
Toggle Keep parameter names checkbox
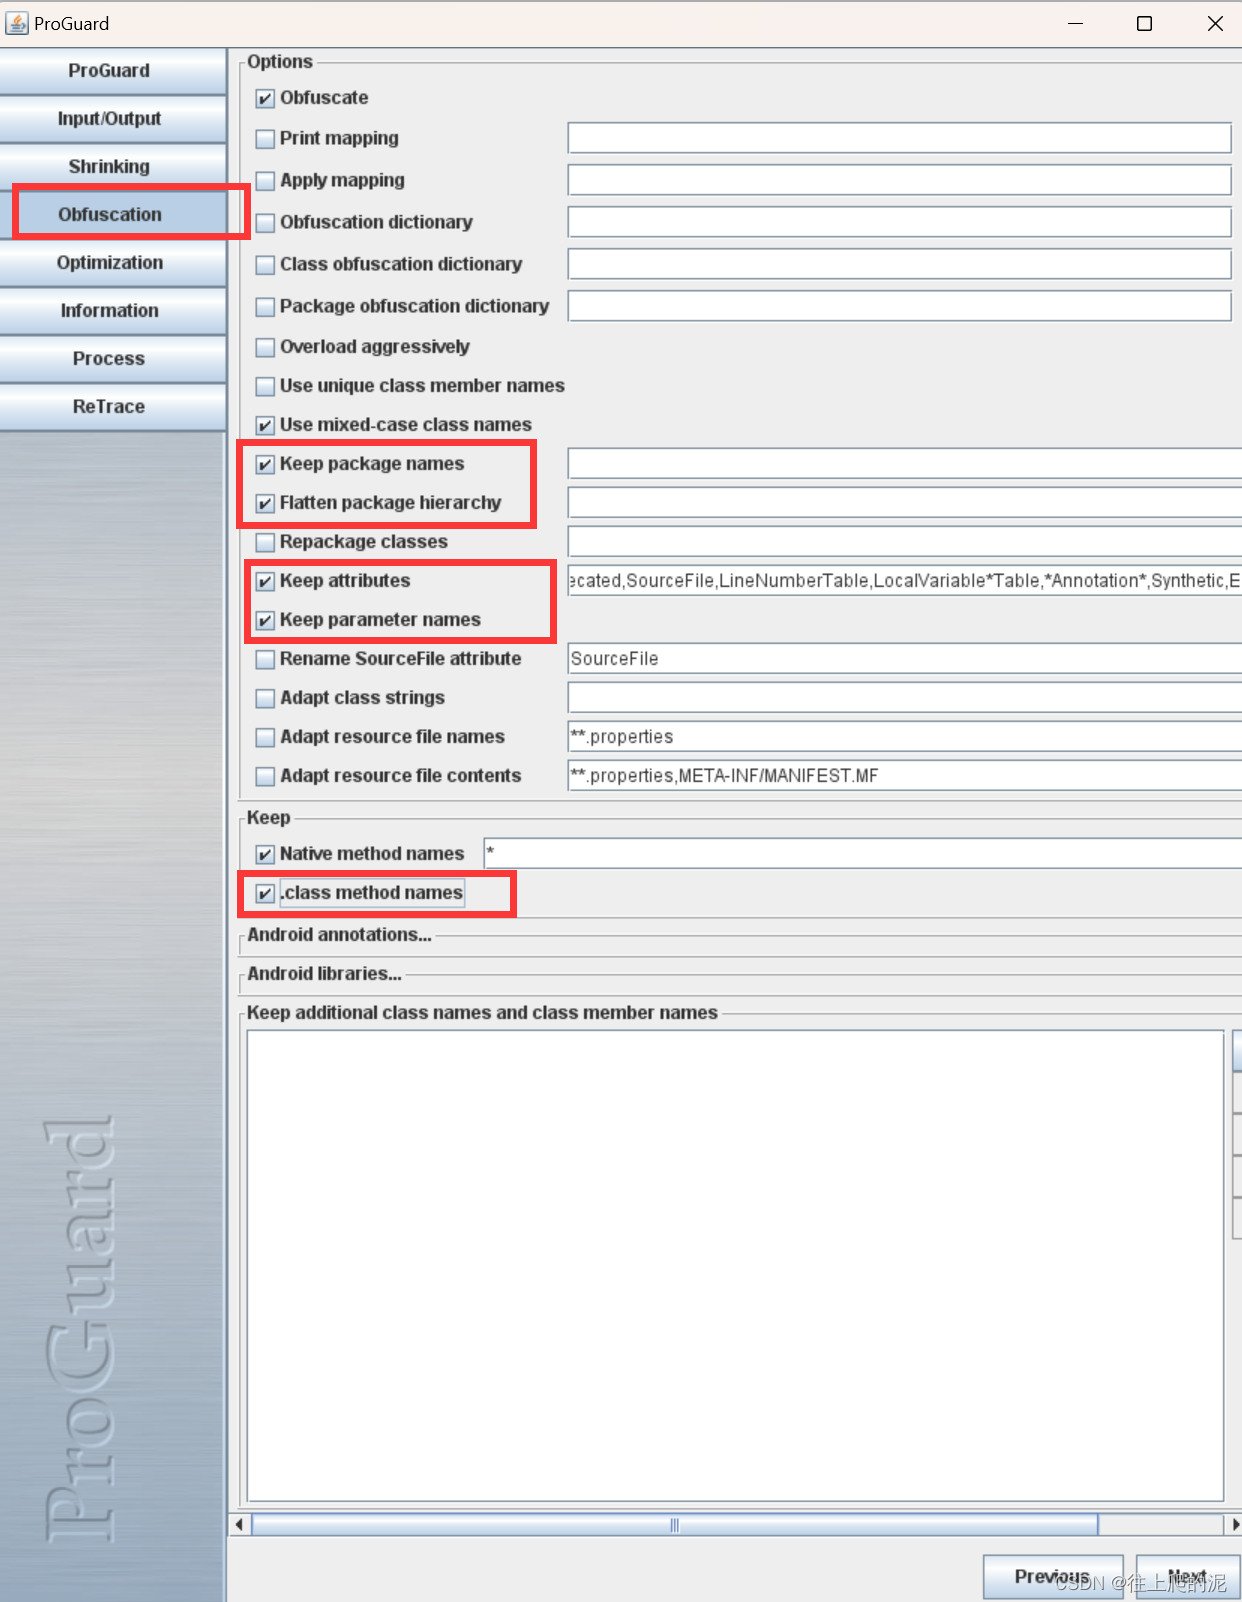[x=265, y=620]
